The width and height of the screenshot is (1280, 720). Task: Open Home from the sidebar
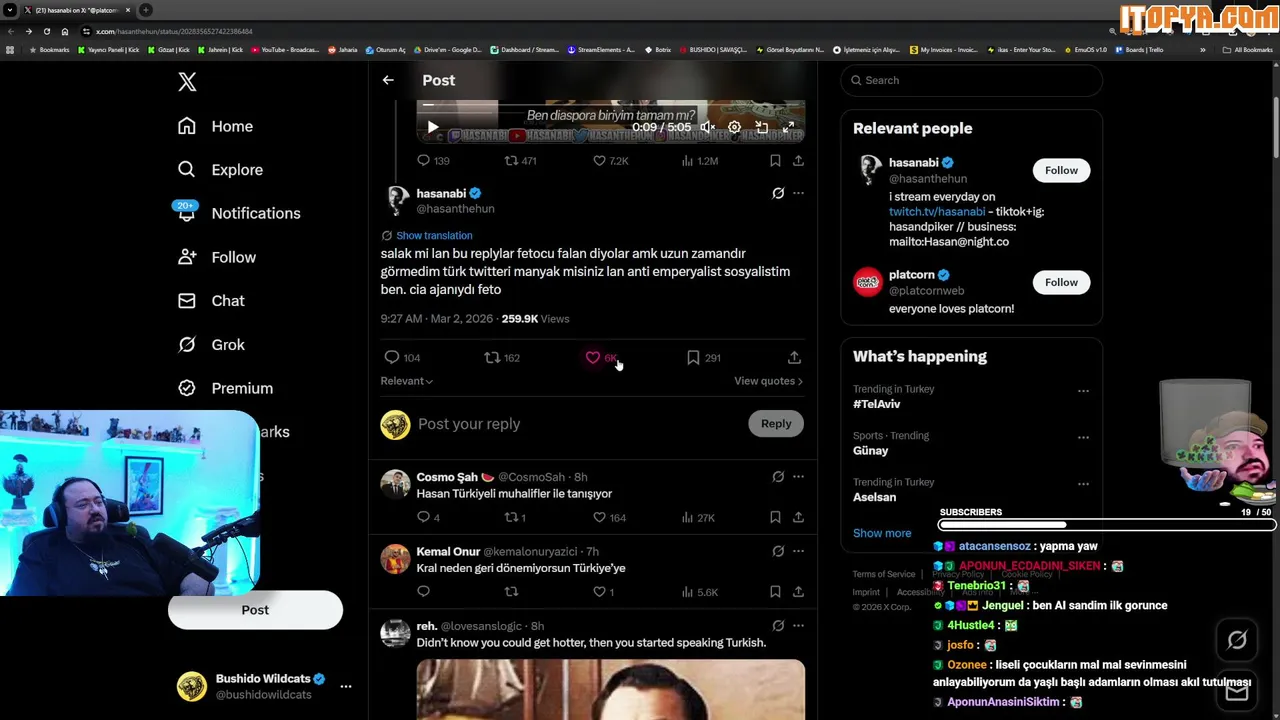(x=215, y=126)
